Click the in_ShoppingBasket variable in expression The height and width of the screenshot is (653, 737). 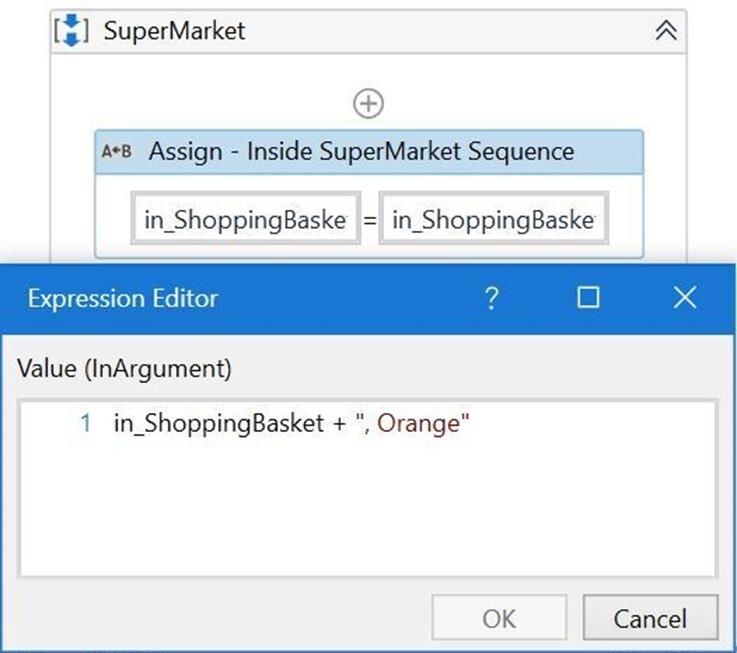pos(219,424)
